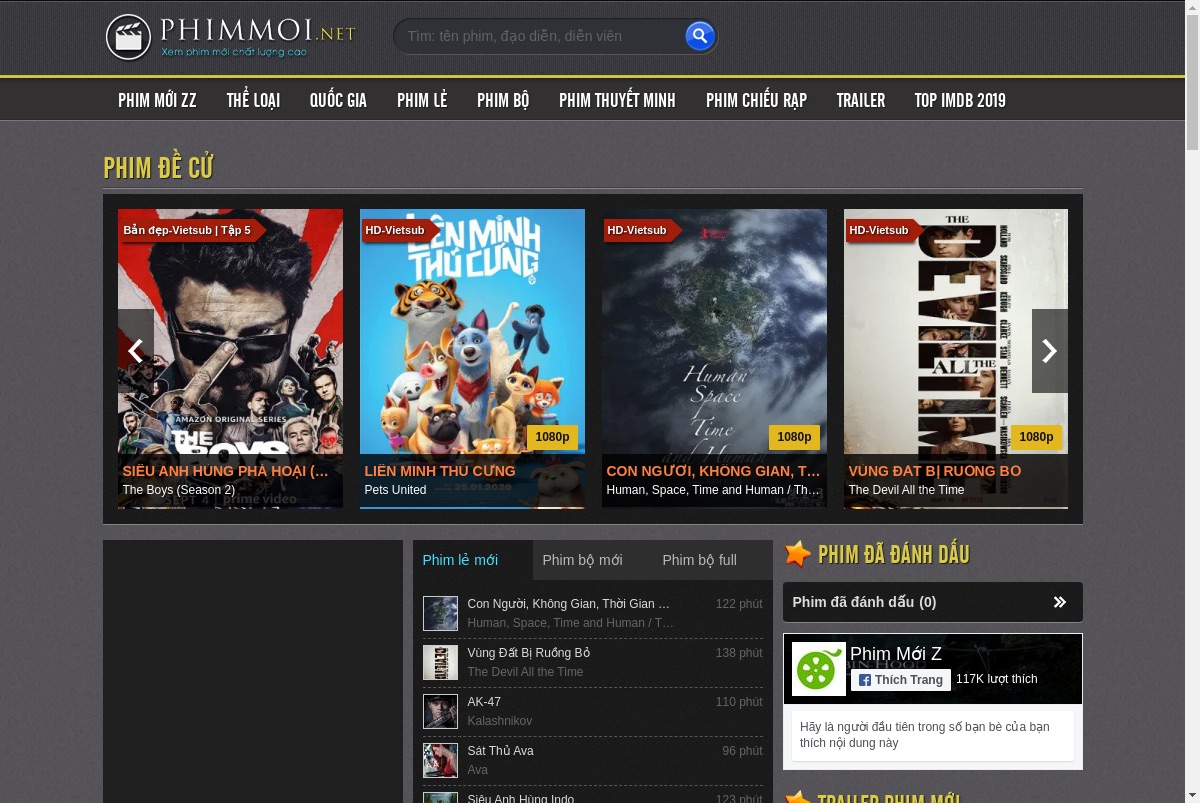Screen dimensions: 1200x803
Task: Open the TOP IMDB 2019 menu item
Action: click(960, 100)
